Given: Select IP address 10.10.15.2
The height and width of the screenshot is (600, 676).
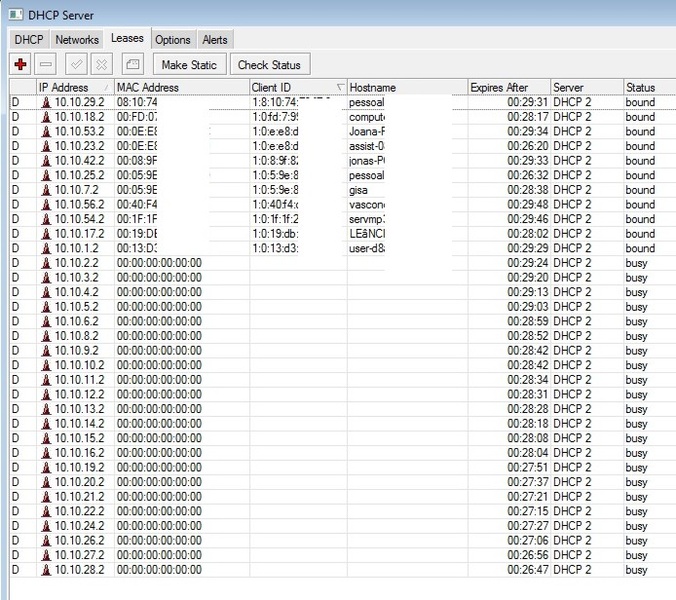Looking at the screenshot, I should coord(79,438).
